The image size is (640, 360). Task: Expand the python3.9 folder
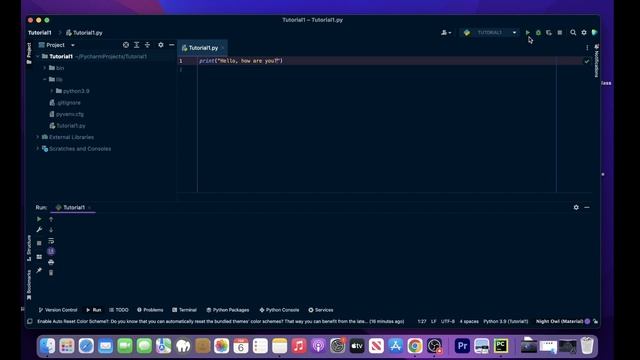(52, 91)
